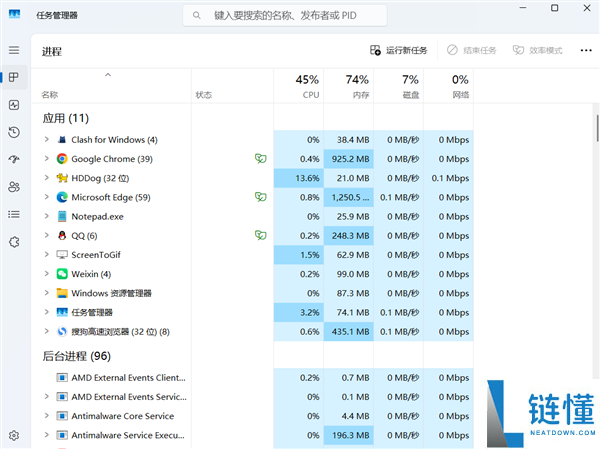
Task: Click the 13.6% CPU cell for HDDog
Action: point(299,178)
